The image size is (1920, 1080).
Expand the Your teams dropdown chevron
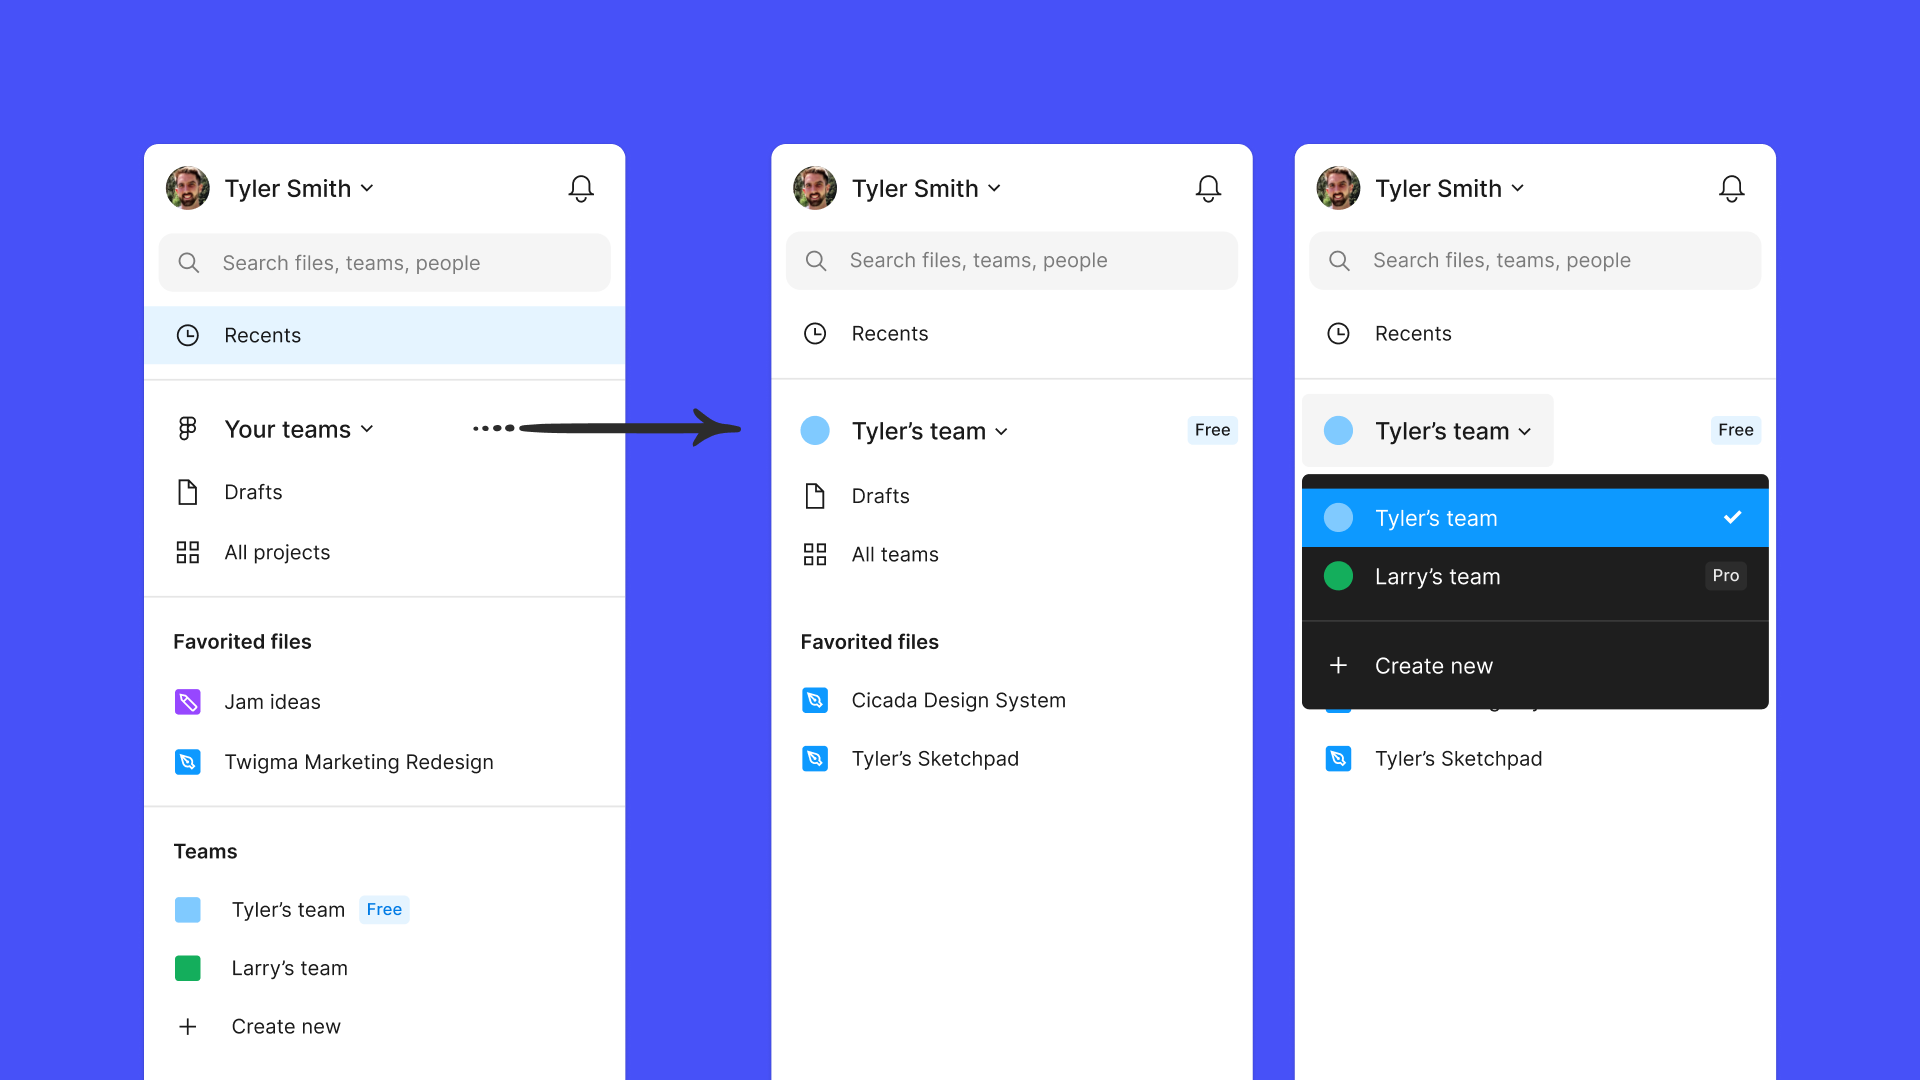(x=367, y=429)
